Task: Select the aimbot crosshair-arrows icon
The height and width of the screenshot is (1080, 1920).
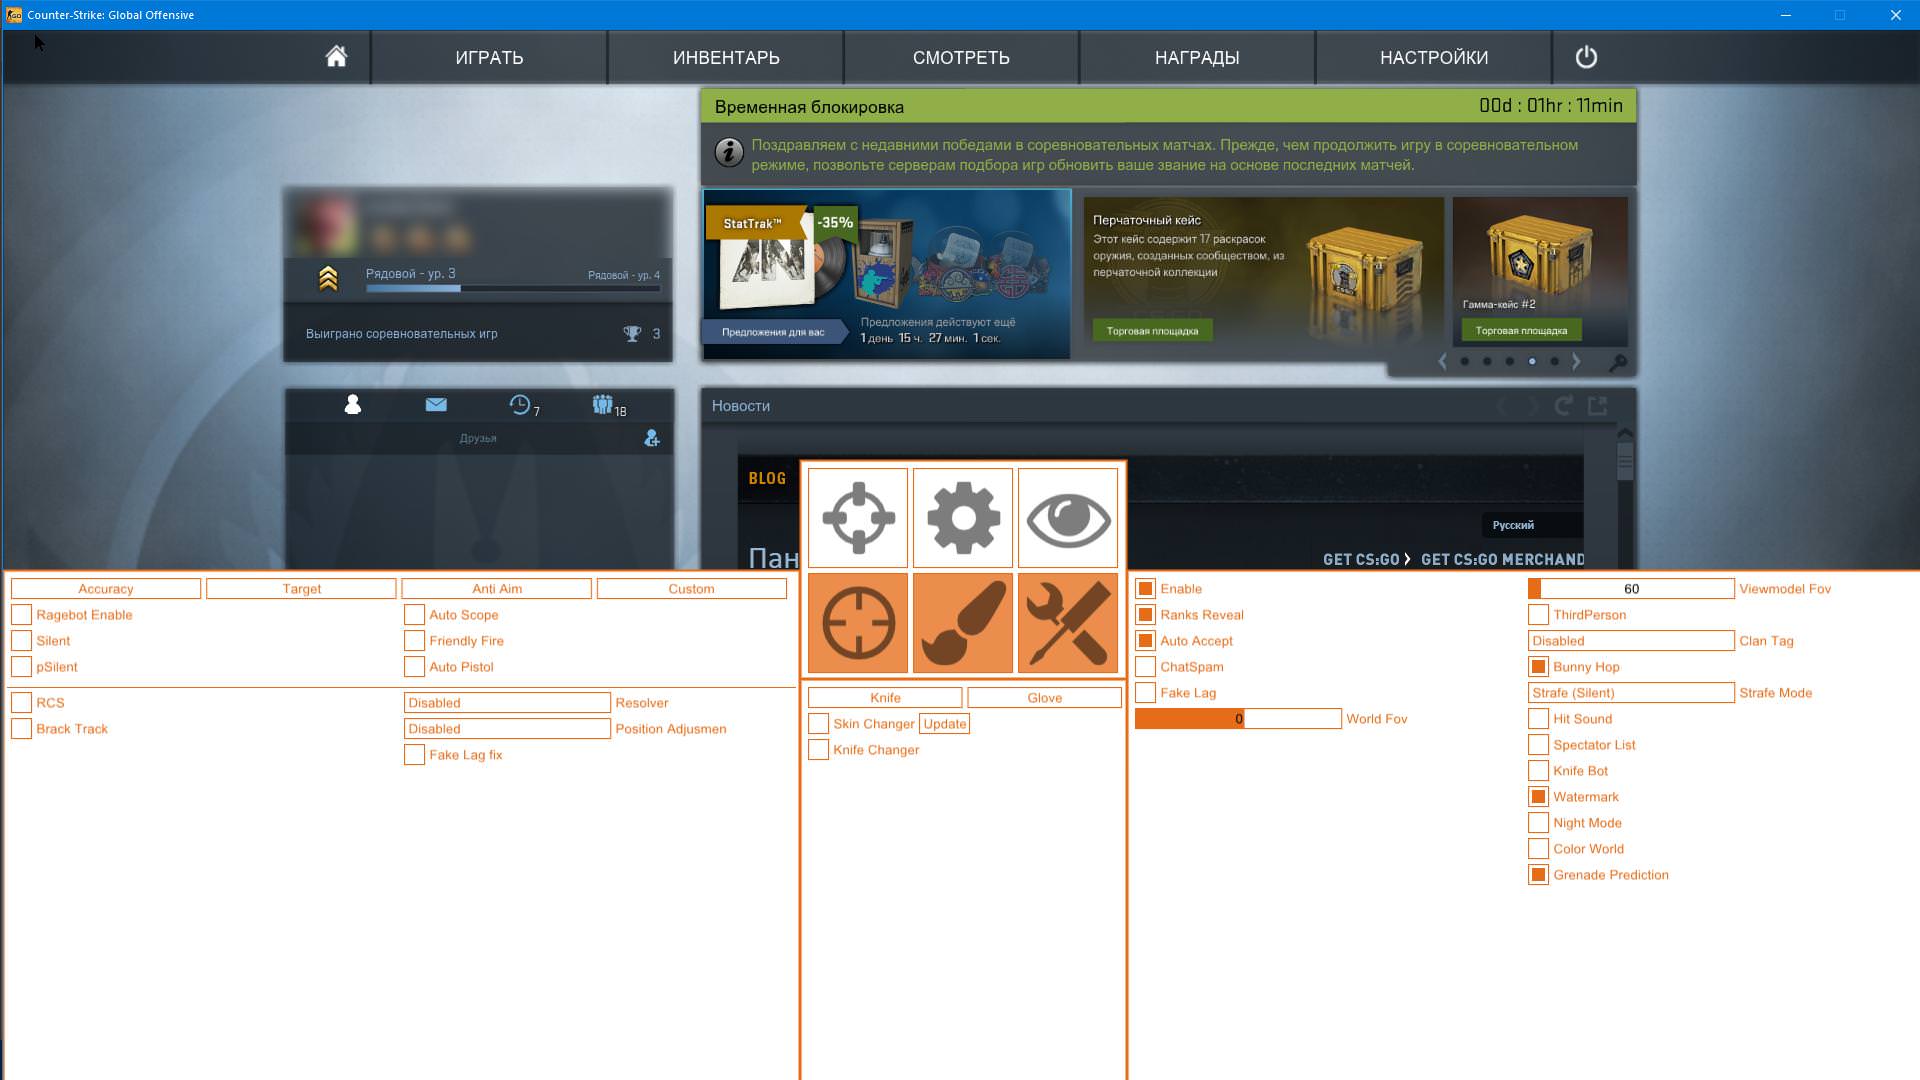Action: click(x=858, y=518)
